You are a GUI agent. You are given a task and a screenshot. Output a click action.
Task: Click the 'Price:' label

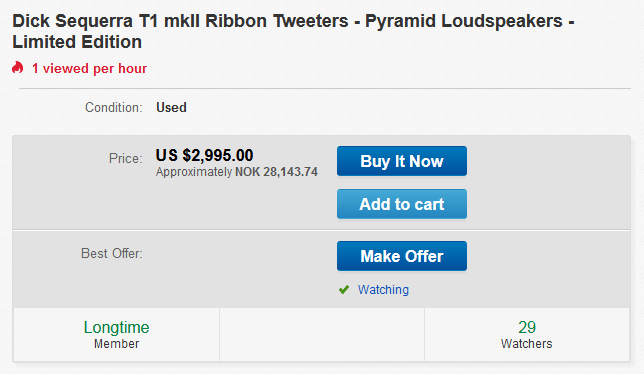click(x=126, y=158)
